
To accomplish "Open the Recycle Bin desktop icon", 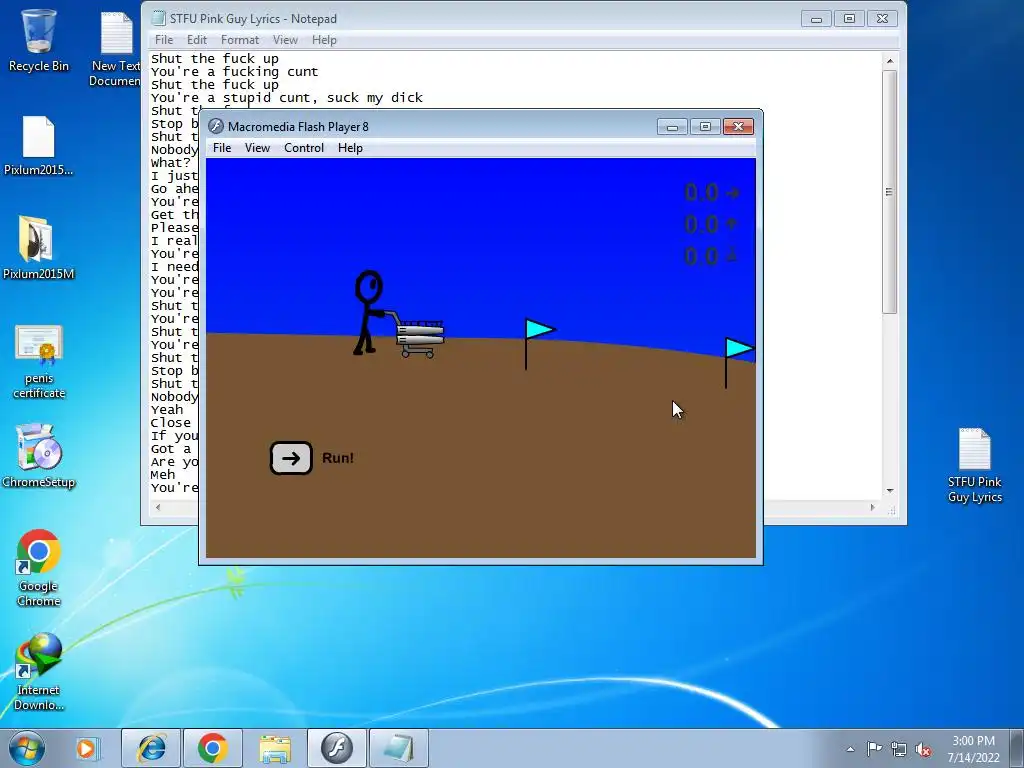I will click(x=39, y=40).
